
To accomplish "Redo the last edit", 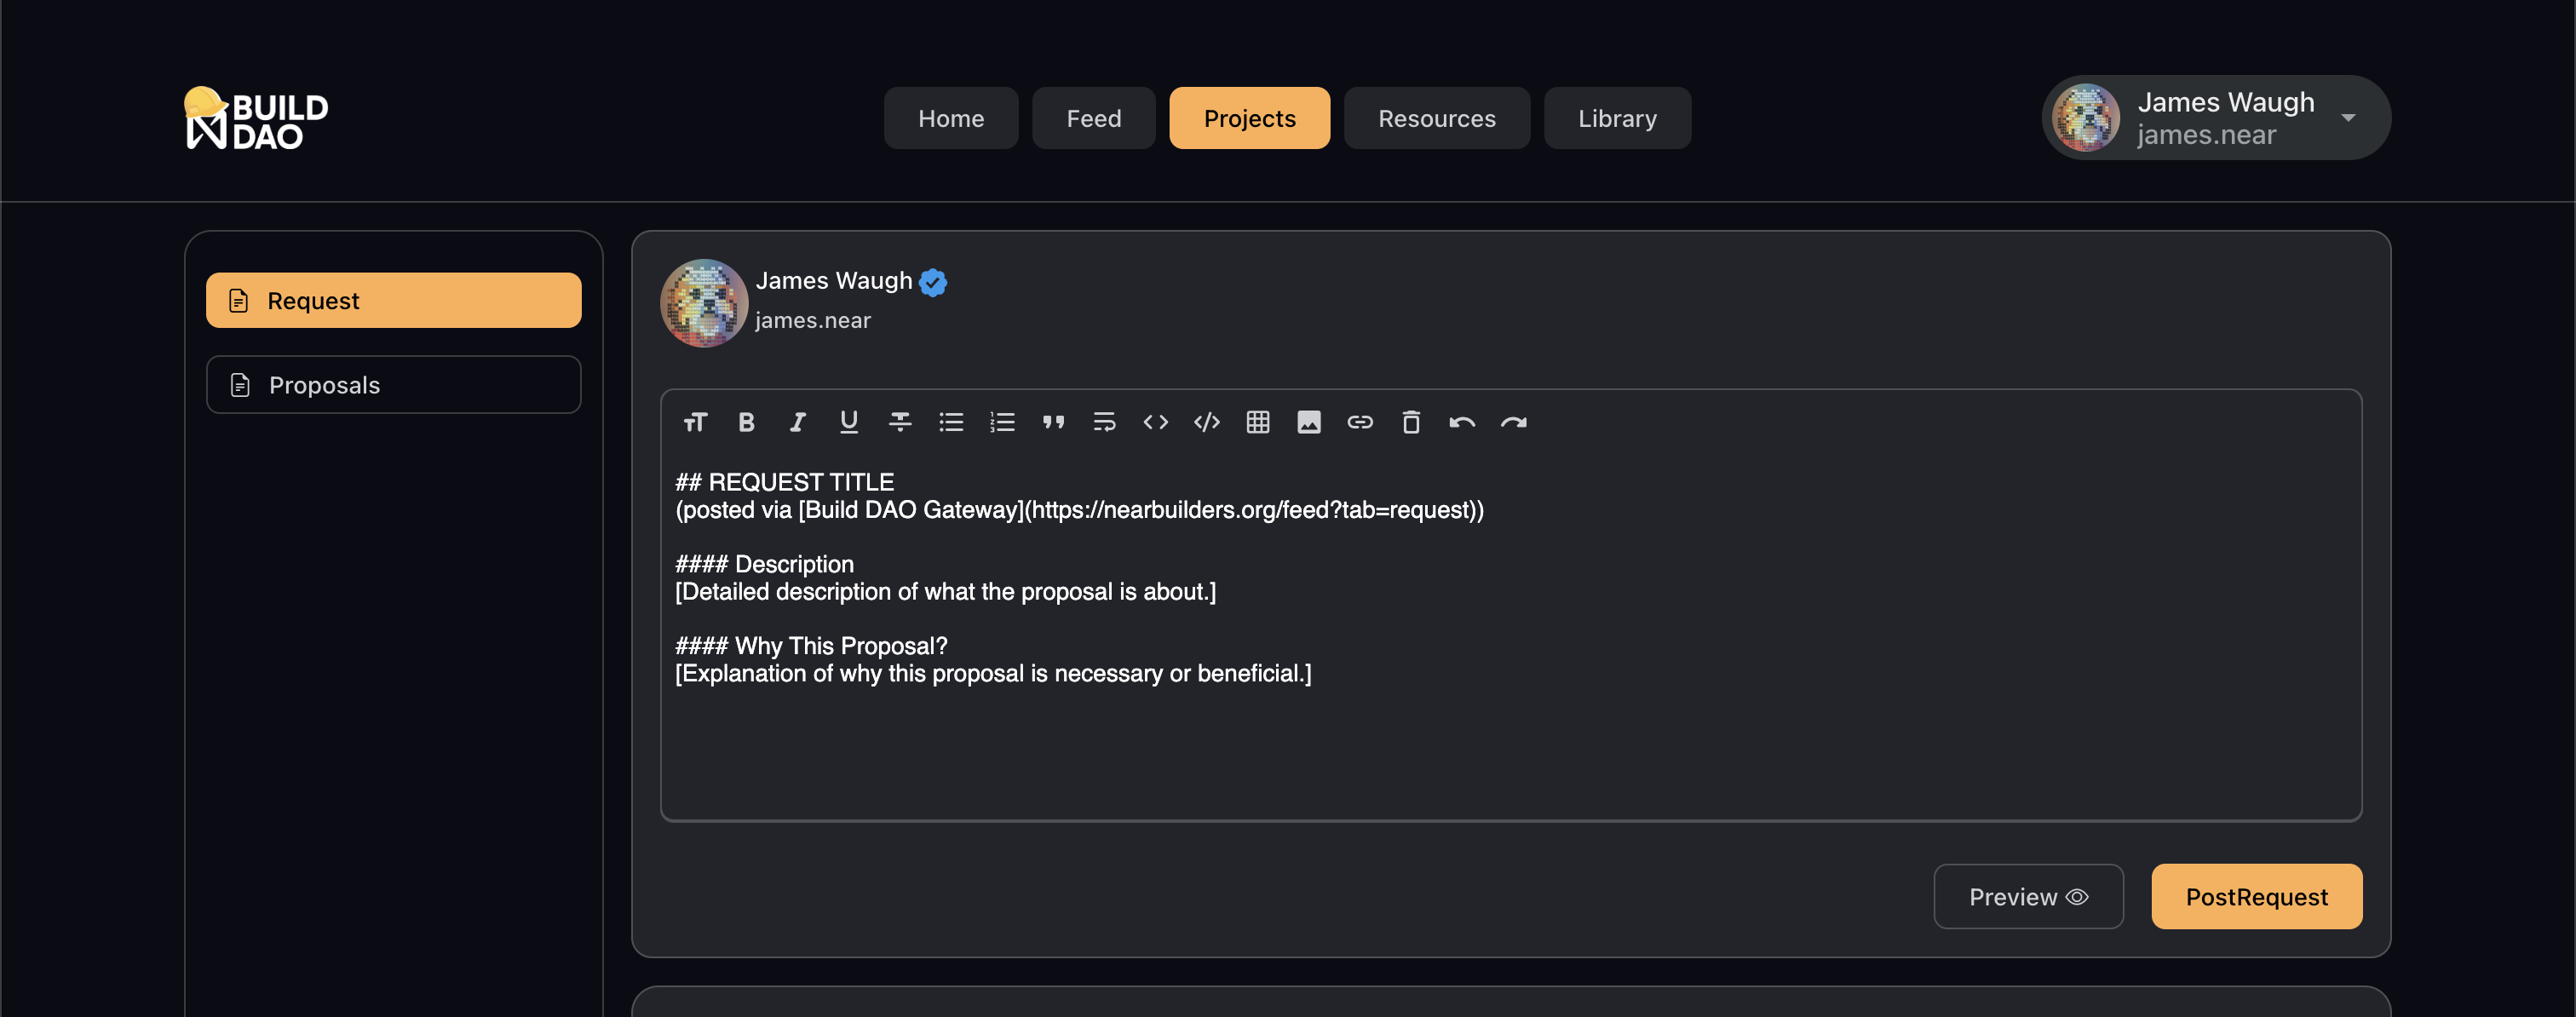I will [x=1513, y=422].
